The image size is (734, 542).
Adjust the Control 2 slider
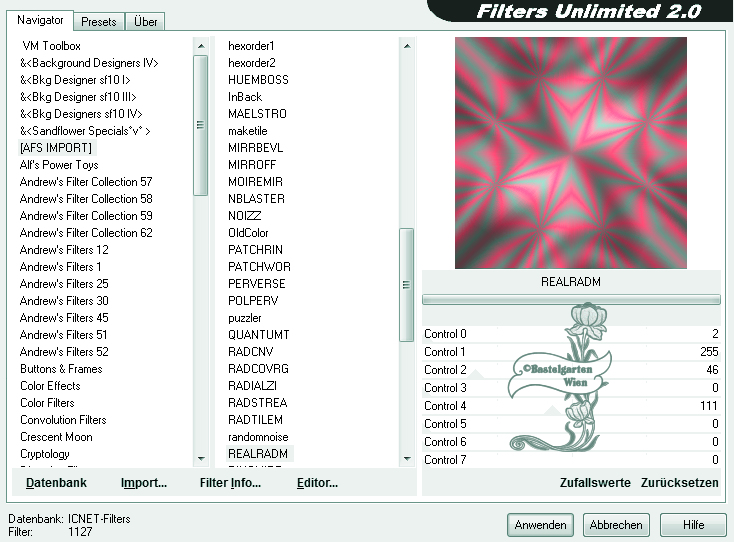click(571, 370)
